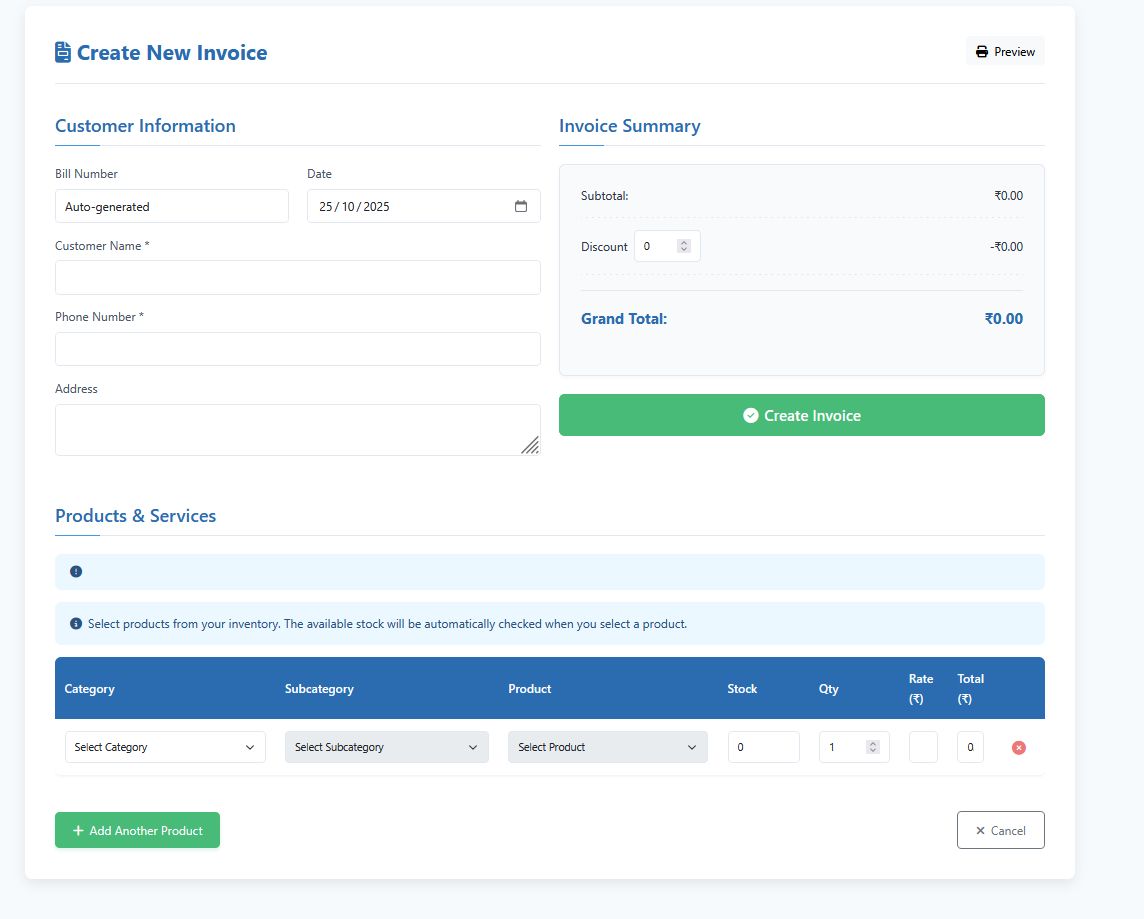
Task: Open the Select Product dropdown
Action: 607,747
